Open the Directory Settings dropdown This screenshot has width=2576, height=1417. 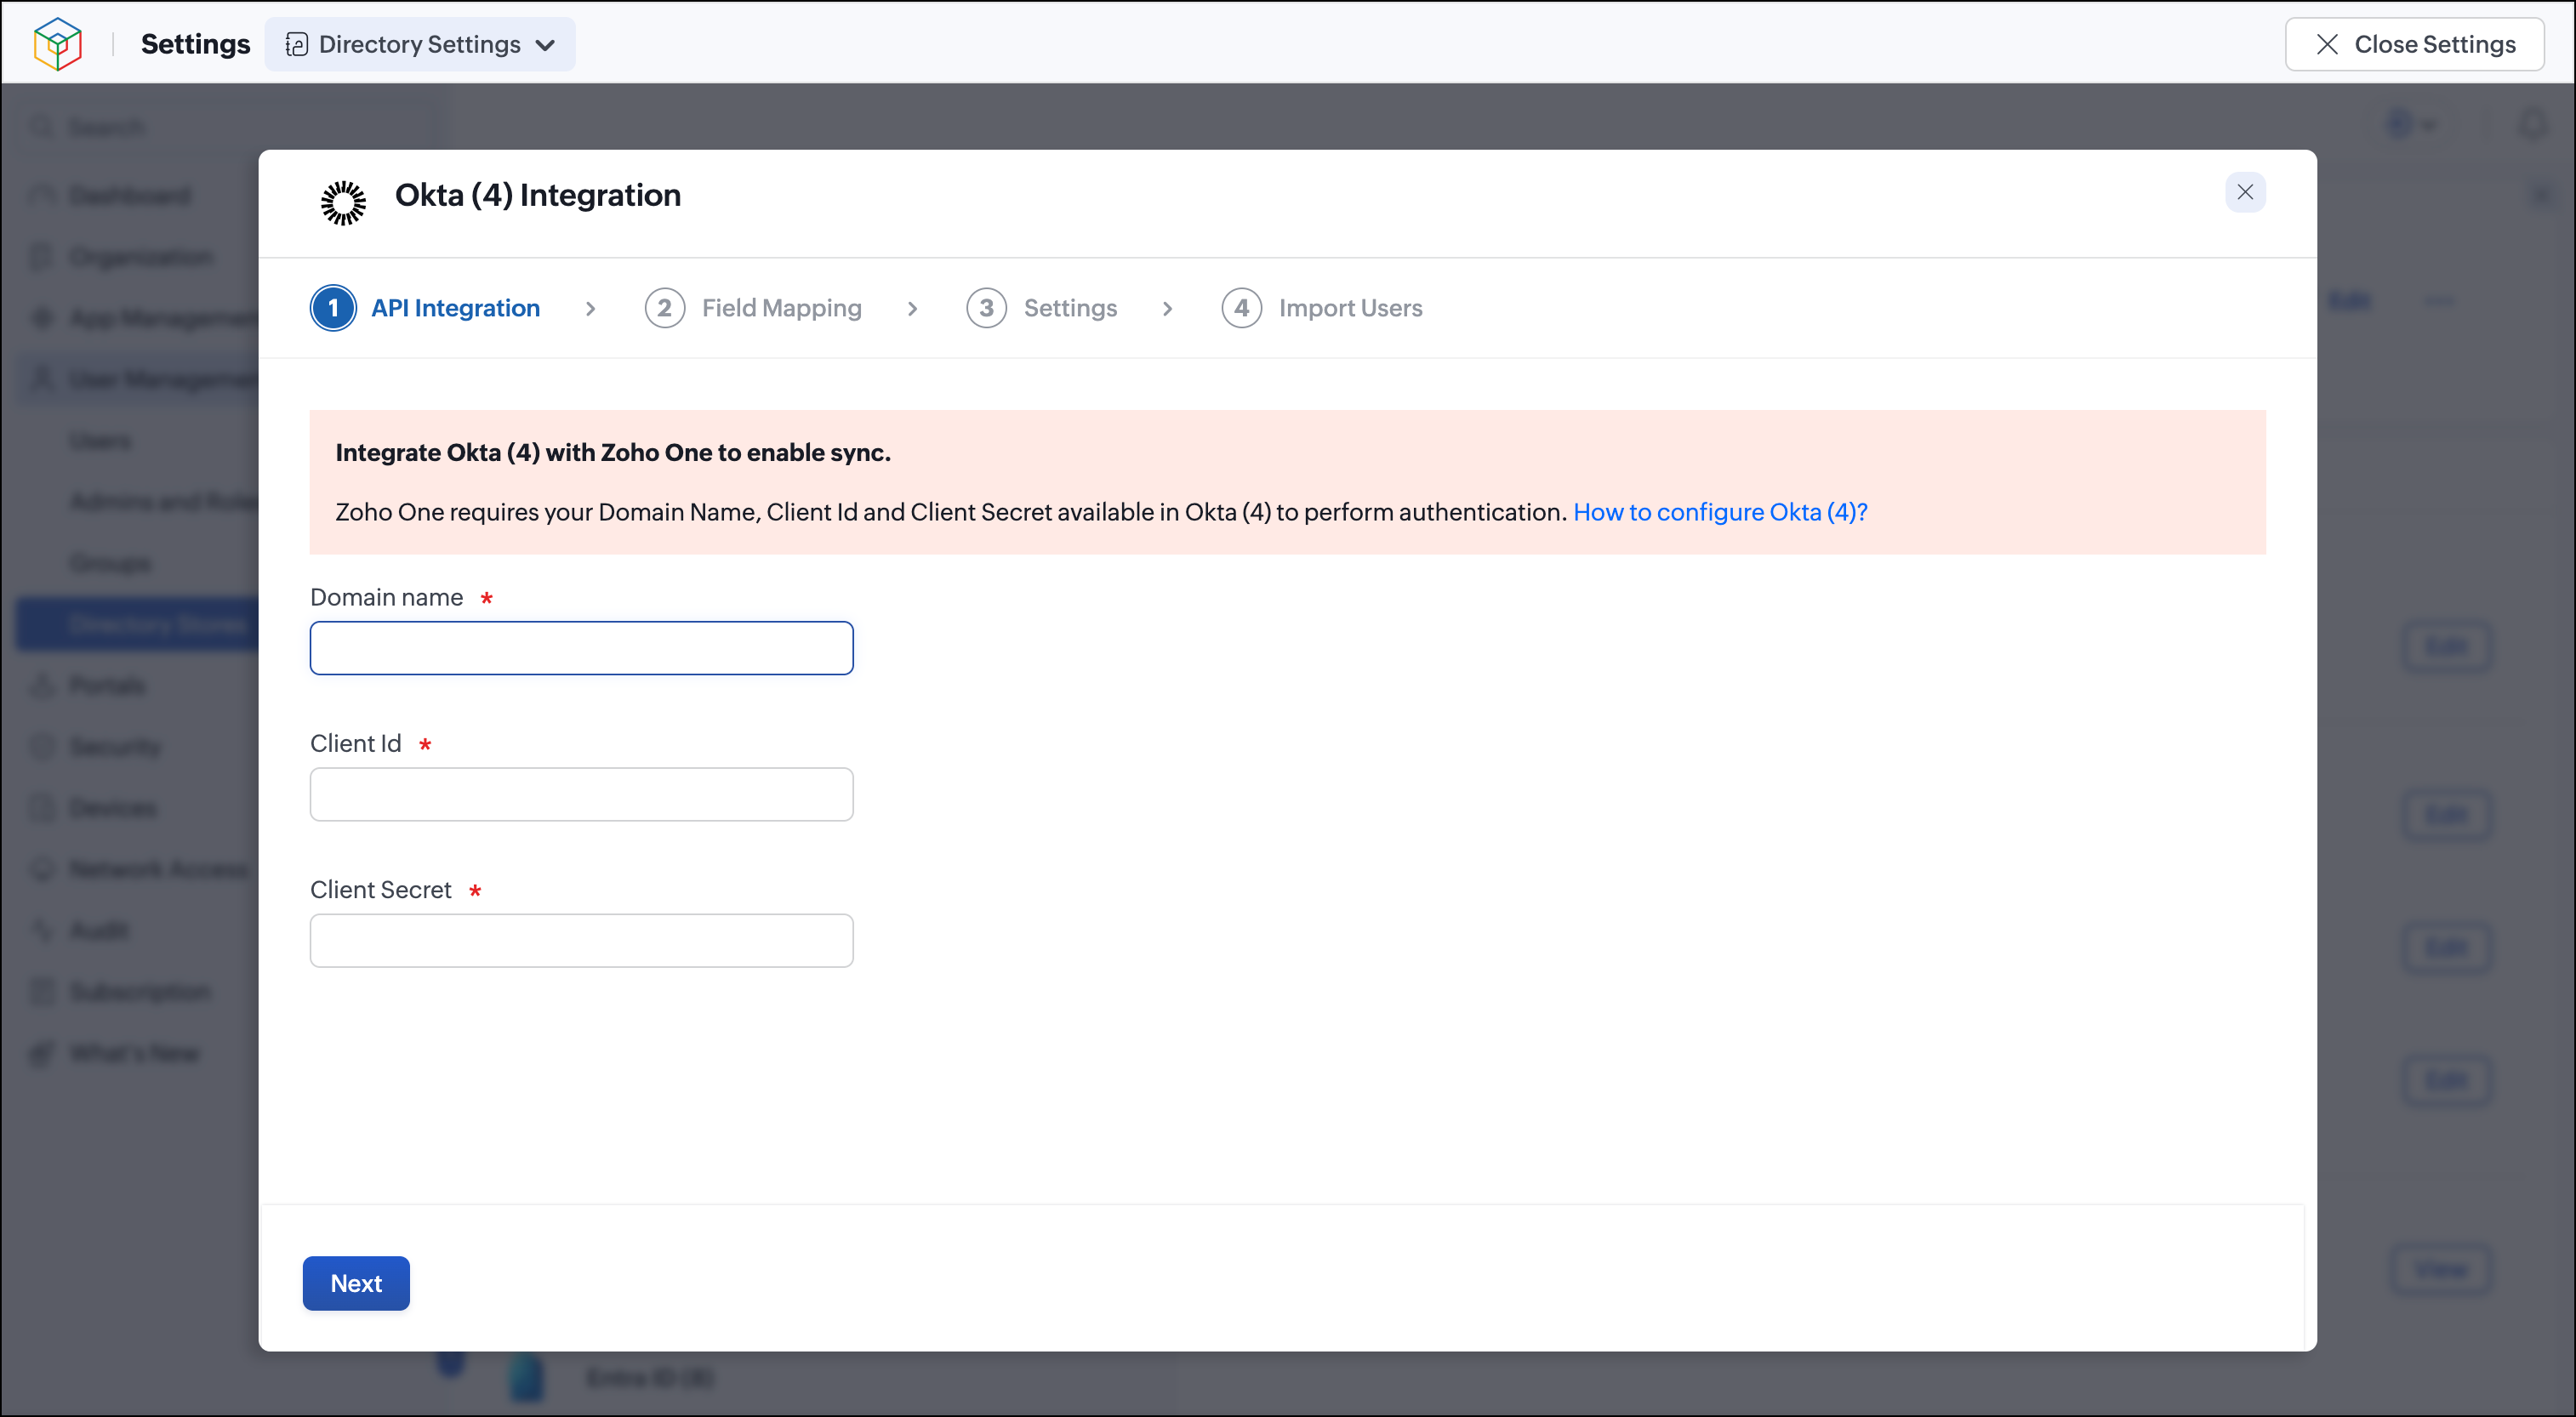click(x=420, y=44)
